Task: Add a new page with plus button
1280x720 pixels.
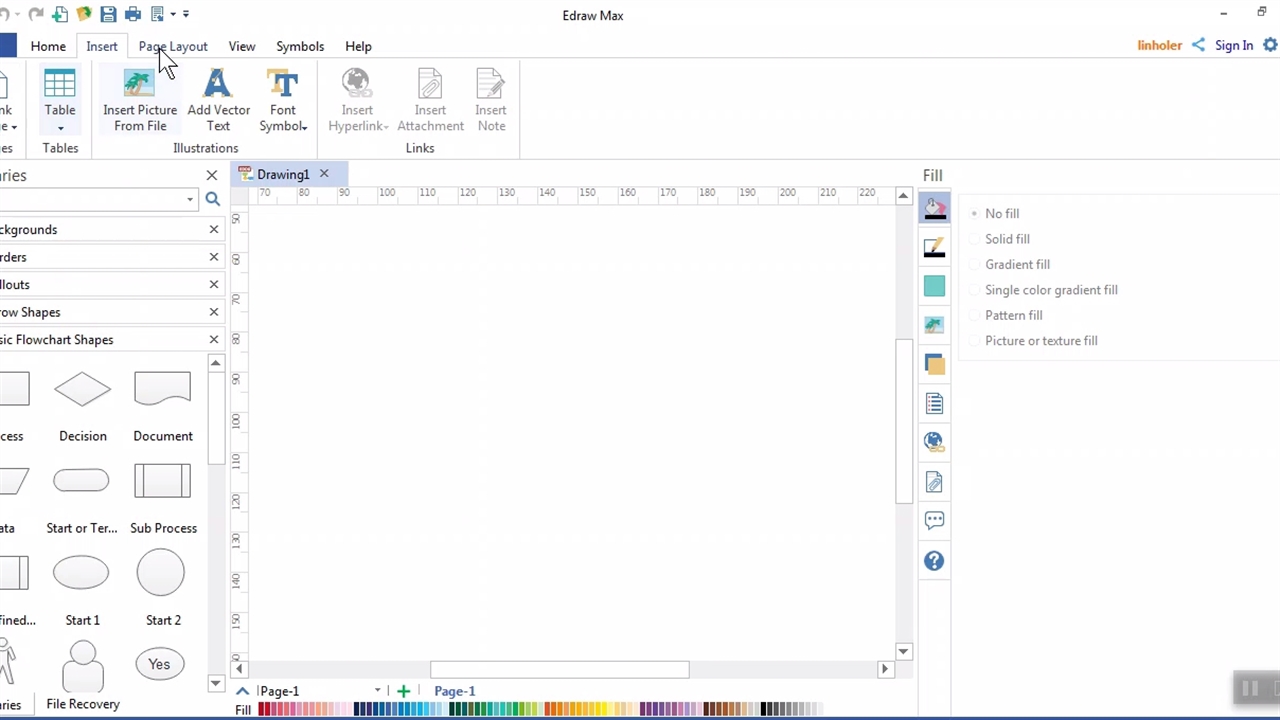Action: point(403,691)
